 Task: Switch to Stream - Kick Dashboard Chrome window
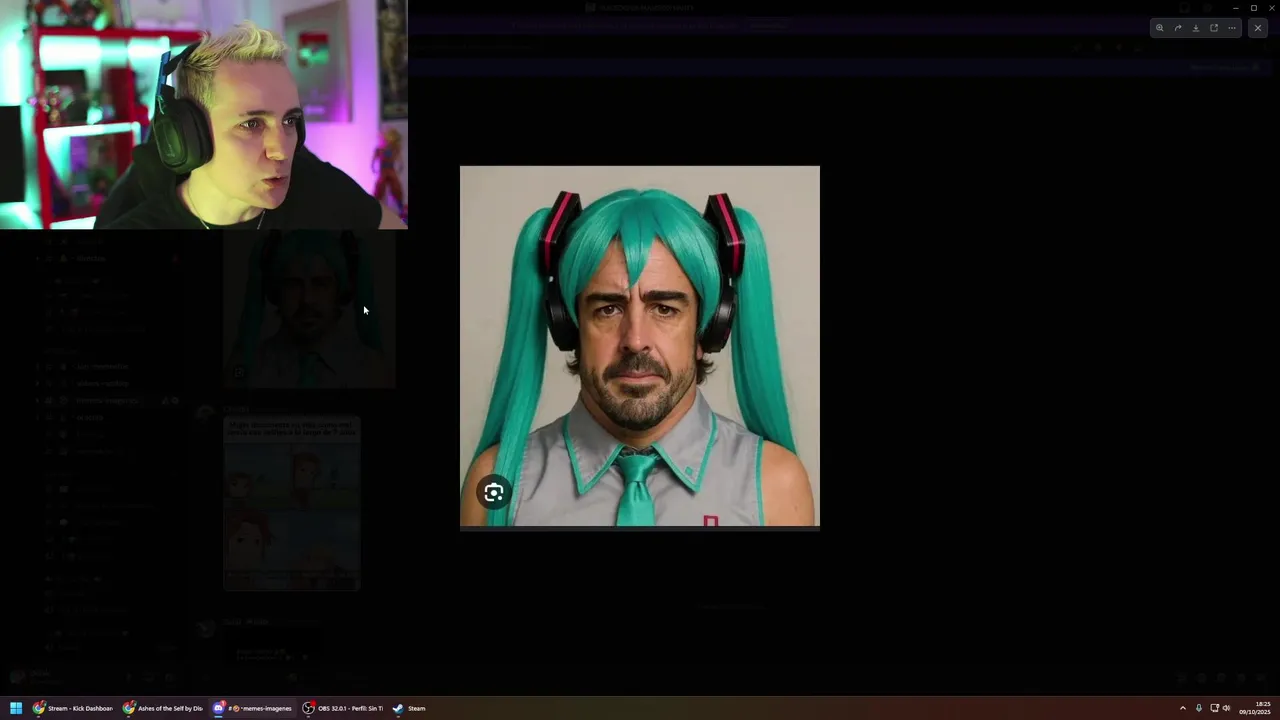pyautogui.click(x=73, y=708)
